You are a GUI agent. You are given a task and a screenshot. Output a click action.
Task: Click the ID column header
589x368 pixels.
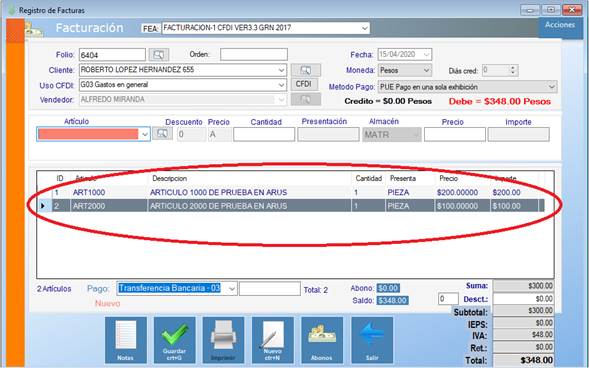[x=61, y=179]
